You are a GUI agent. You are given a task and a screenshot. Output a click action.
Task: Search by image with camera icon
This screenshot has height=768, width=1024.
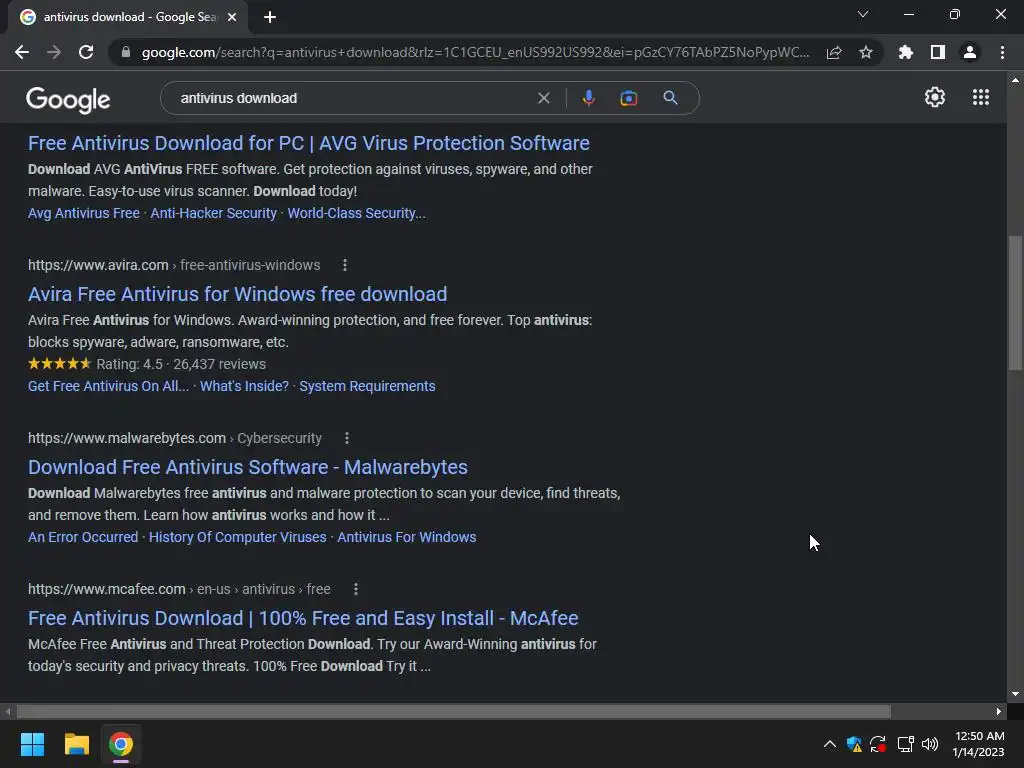pyautogui.click(x=629, y=98)
